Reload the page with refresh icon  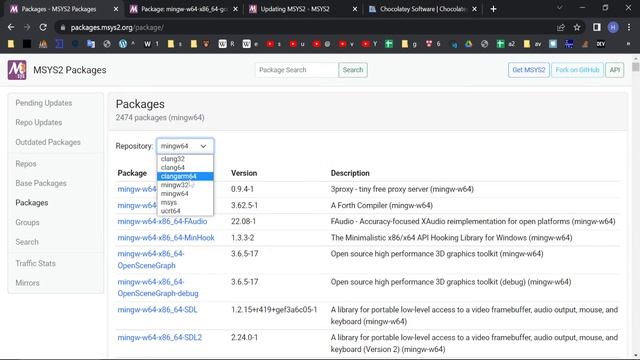43,27
